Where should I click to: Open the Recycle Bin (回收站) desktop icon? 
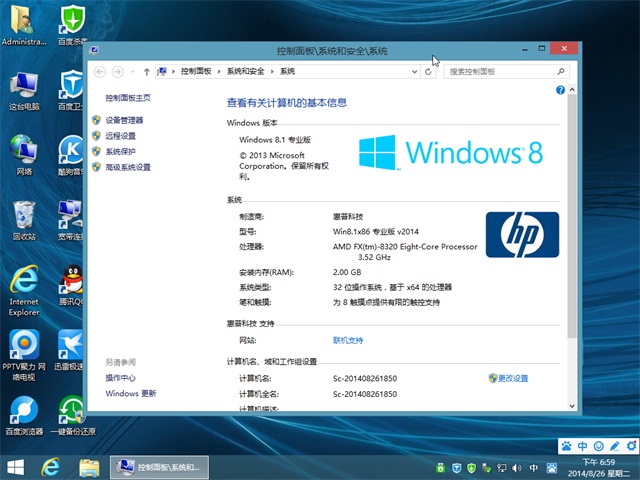24,217
